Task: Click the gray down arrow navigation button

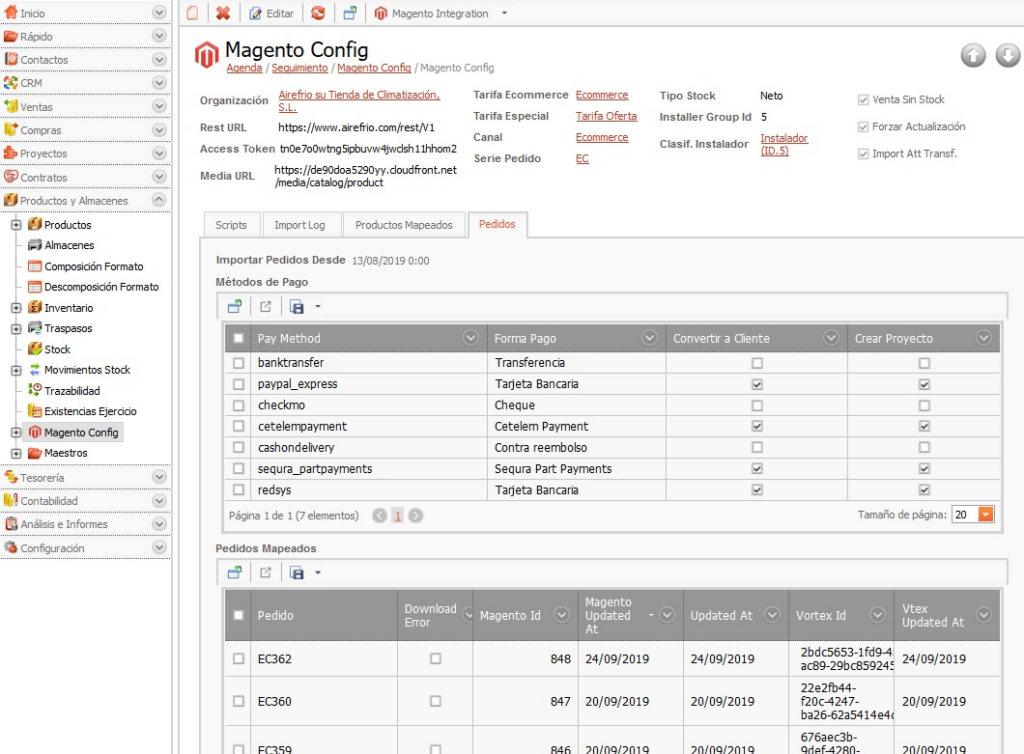Action: 1008,55
